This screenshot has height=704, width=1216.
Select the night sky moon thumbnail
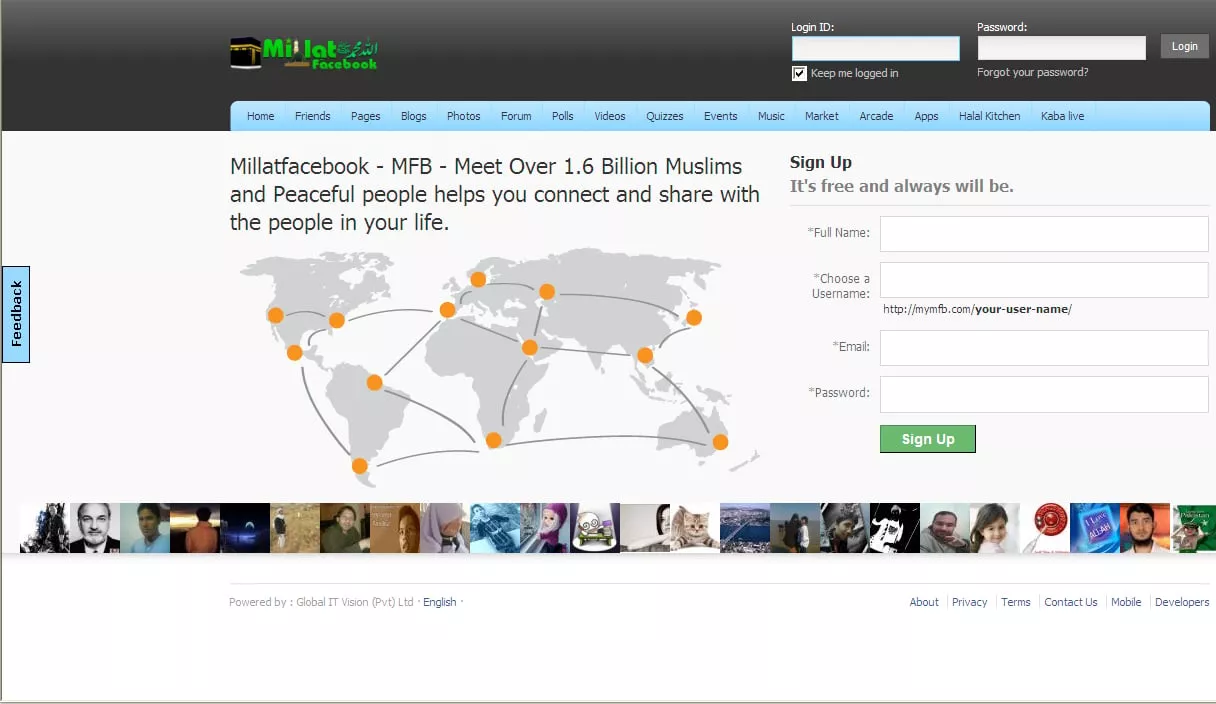(x=245, y=528)
